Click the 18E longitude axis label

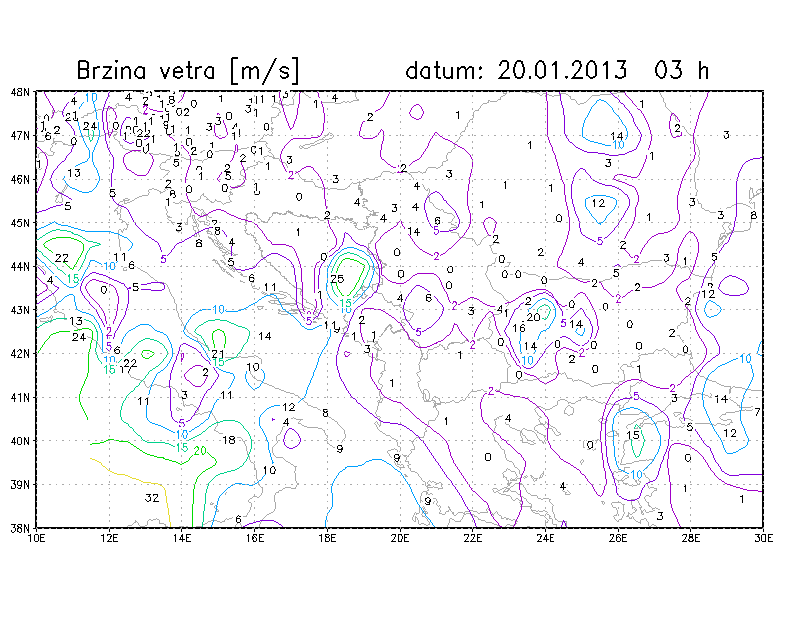(x=327, y=538)
